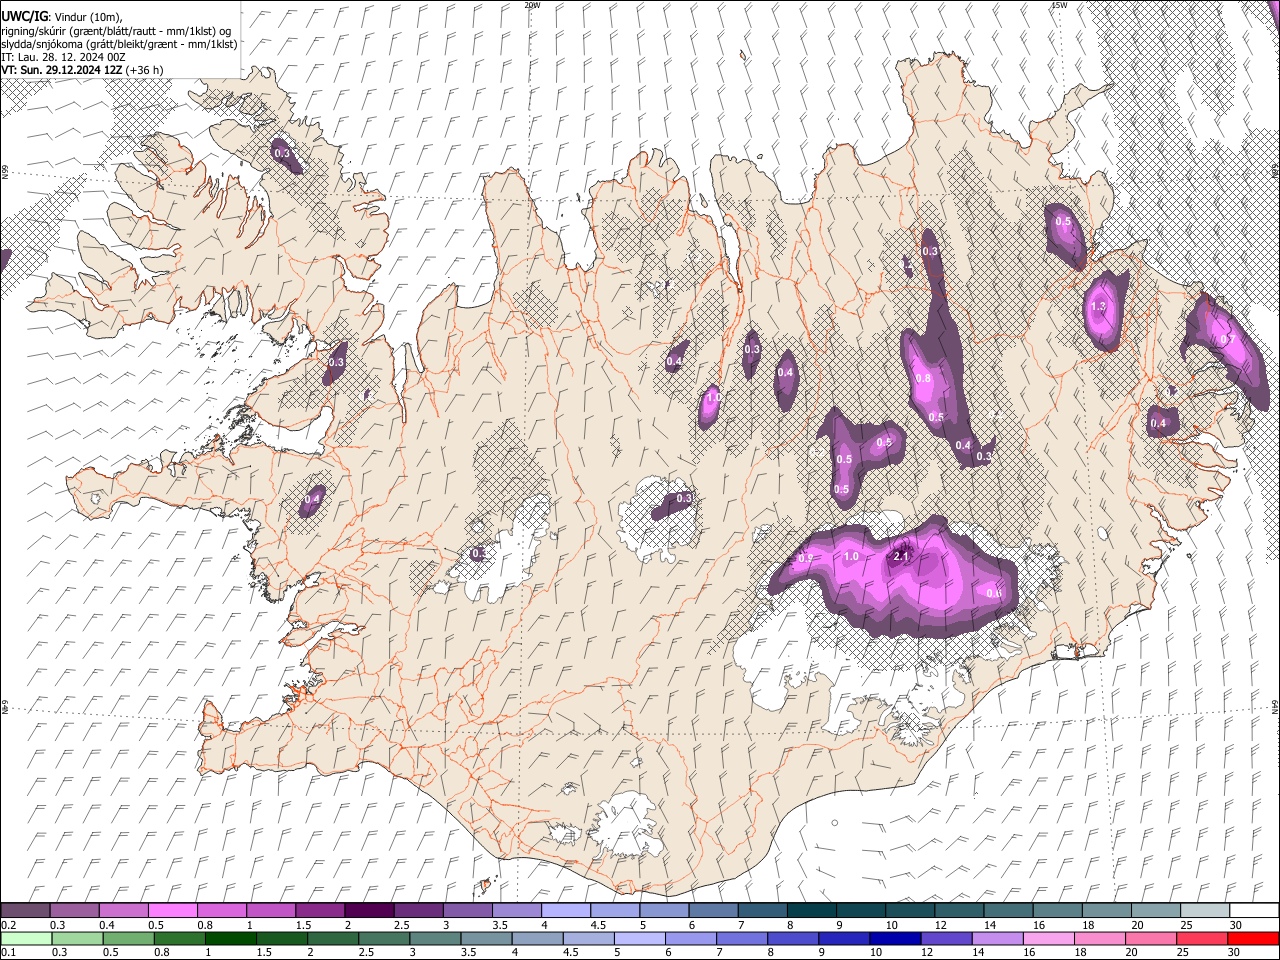Image resolution: width=1280 pixels, height=960 pixels.
Task: Pick the lower legend swatch between 0.1 and 0.3
Action: (x=26, y=938)
